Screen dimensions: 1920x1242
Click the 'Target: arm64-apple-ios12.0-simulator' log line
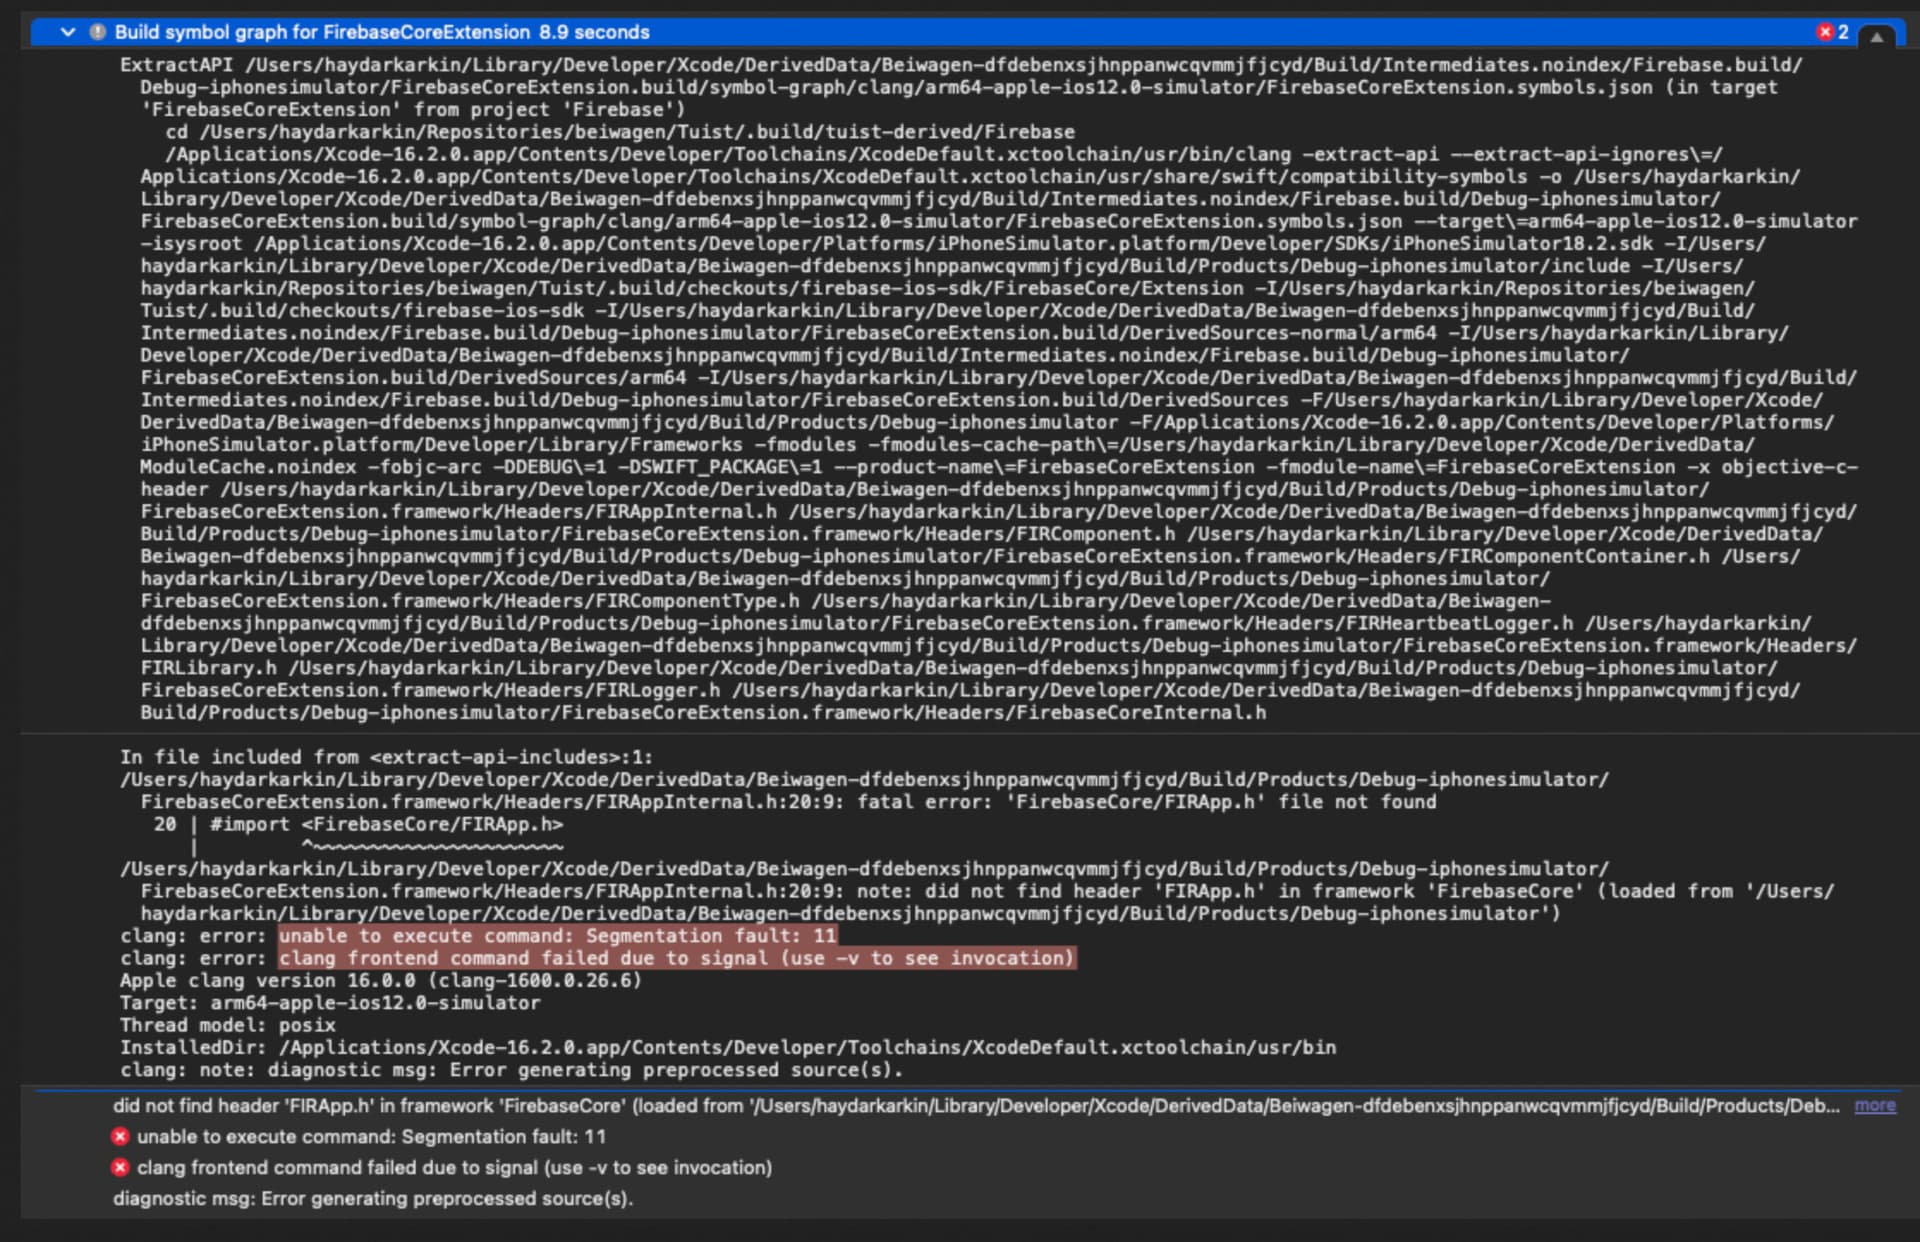pos(330,1002)
